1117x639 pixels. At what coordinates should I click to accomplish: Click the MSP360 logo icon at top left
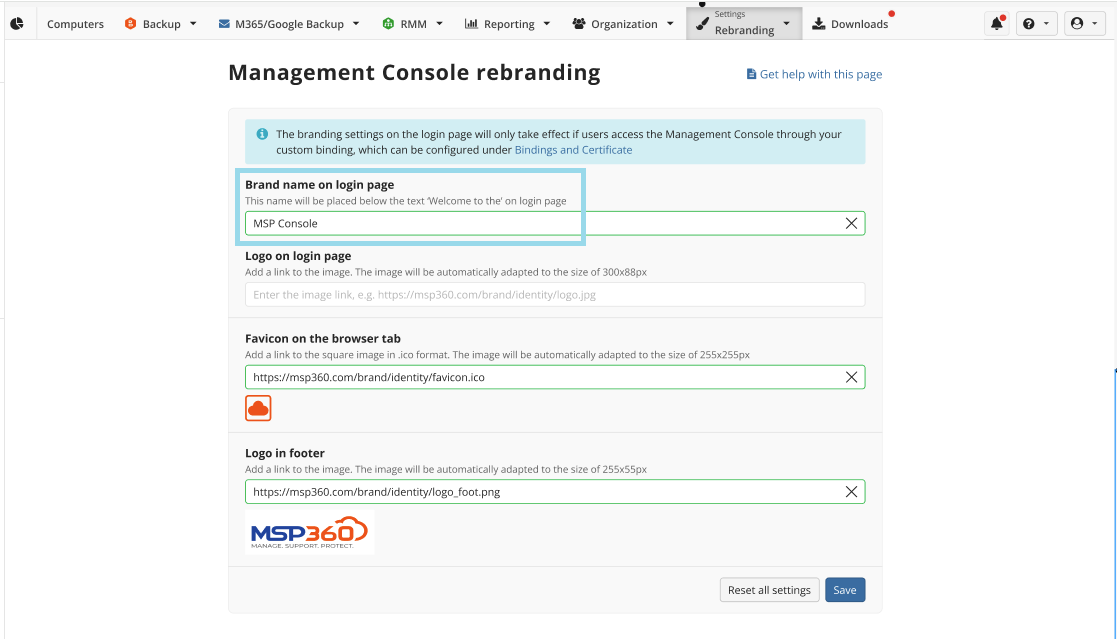tap(17, 24)
